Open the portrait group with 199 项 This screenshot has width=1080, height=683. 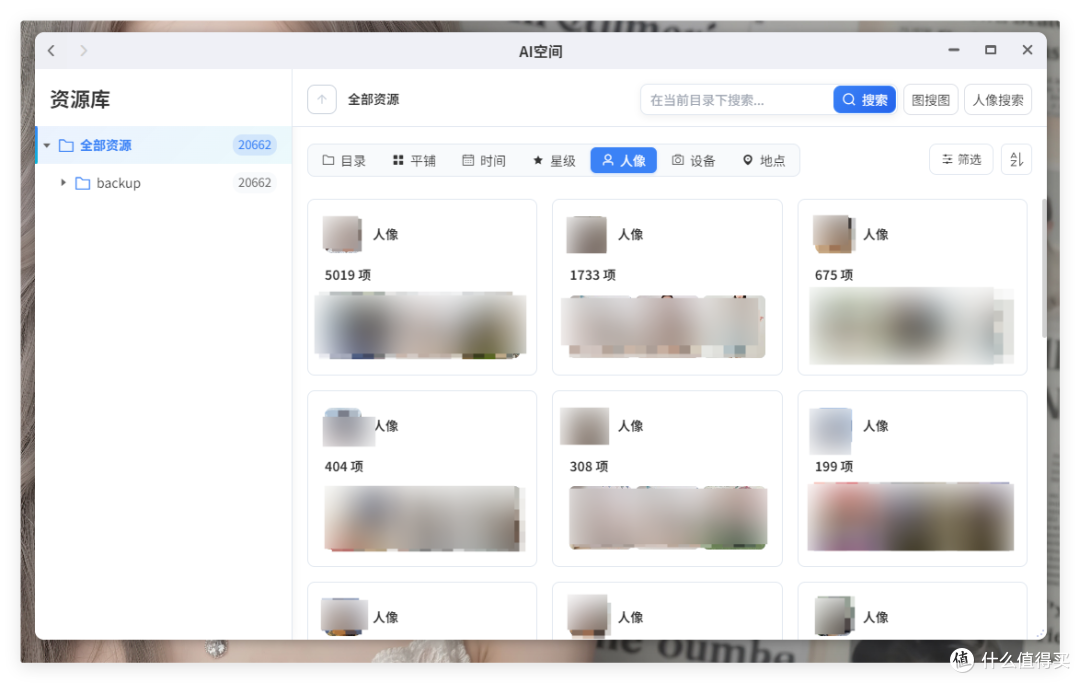[912, 479]
